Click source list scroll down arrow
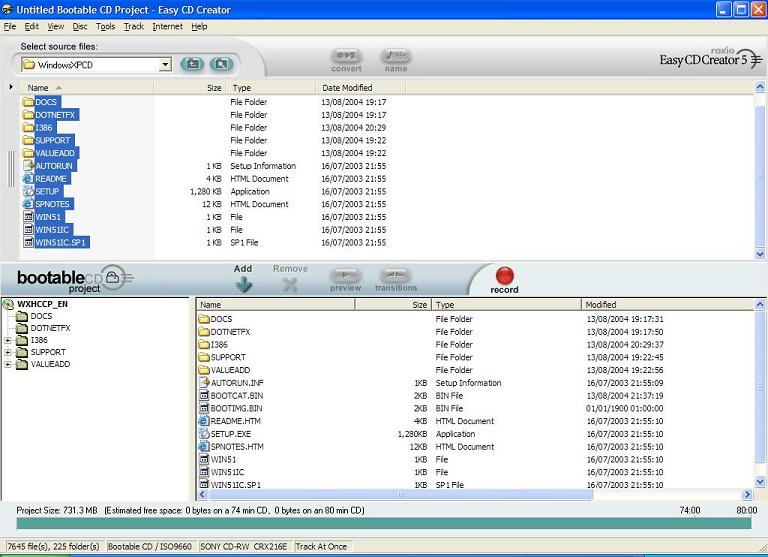The width and height of the screenshot is (768, 557). 760,254
